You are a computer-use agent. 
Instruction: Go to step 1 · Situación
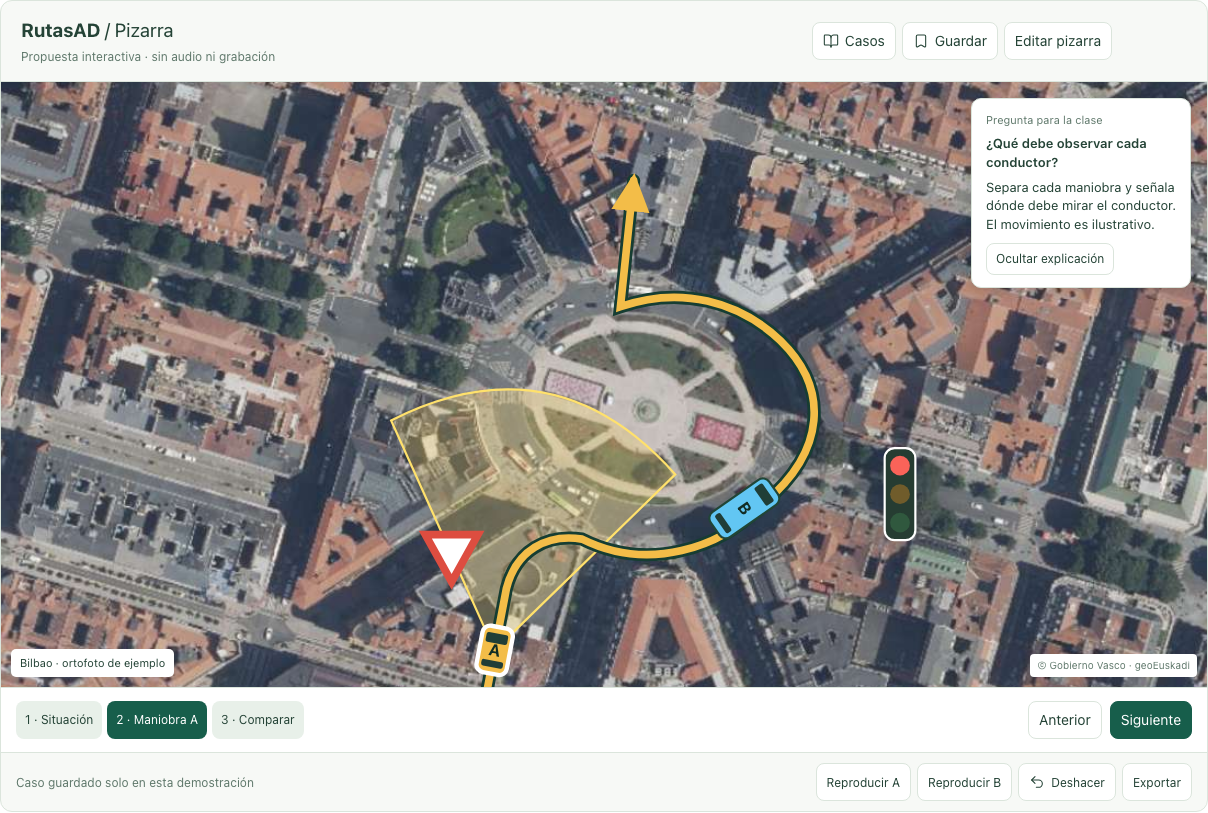tap(59, 720)
